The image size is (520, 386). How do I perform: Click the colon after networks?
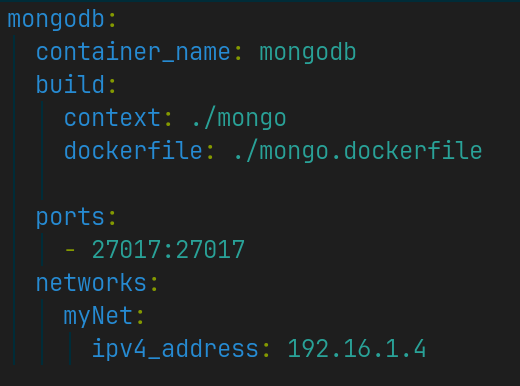[x=154, y=284]
